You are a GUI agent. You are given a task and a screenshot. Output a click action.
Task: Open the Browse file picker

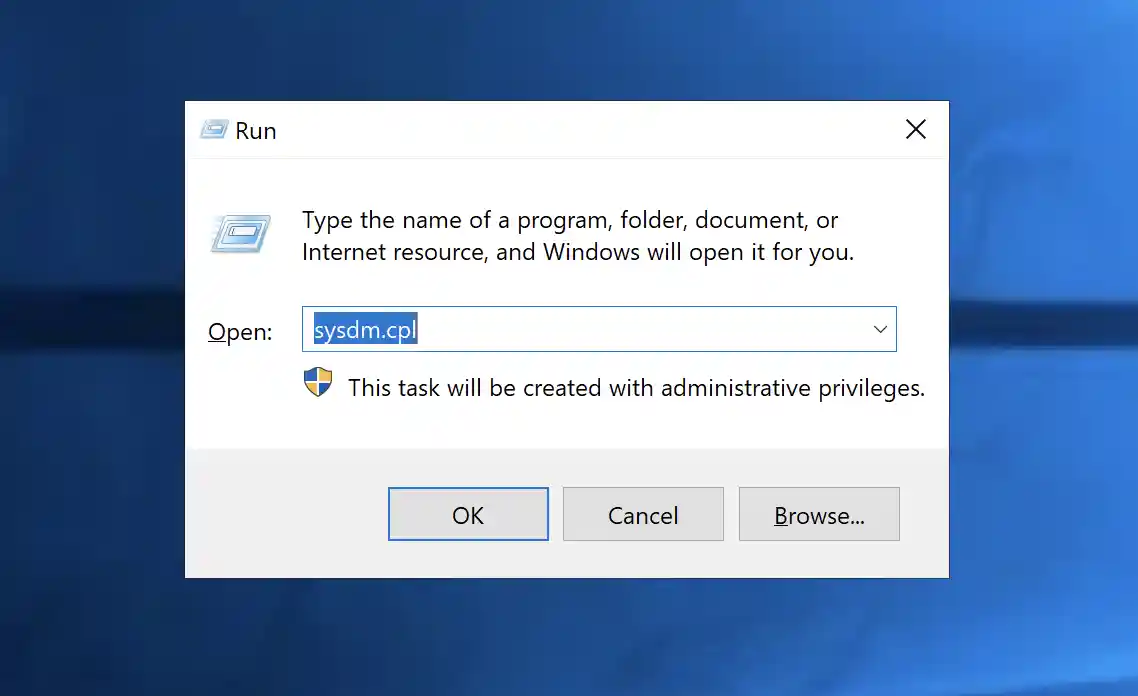[819, 514]
